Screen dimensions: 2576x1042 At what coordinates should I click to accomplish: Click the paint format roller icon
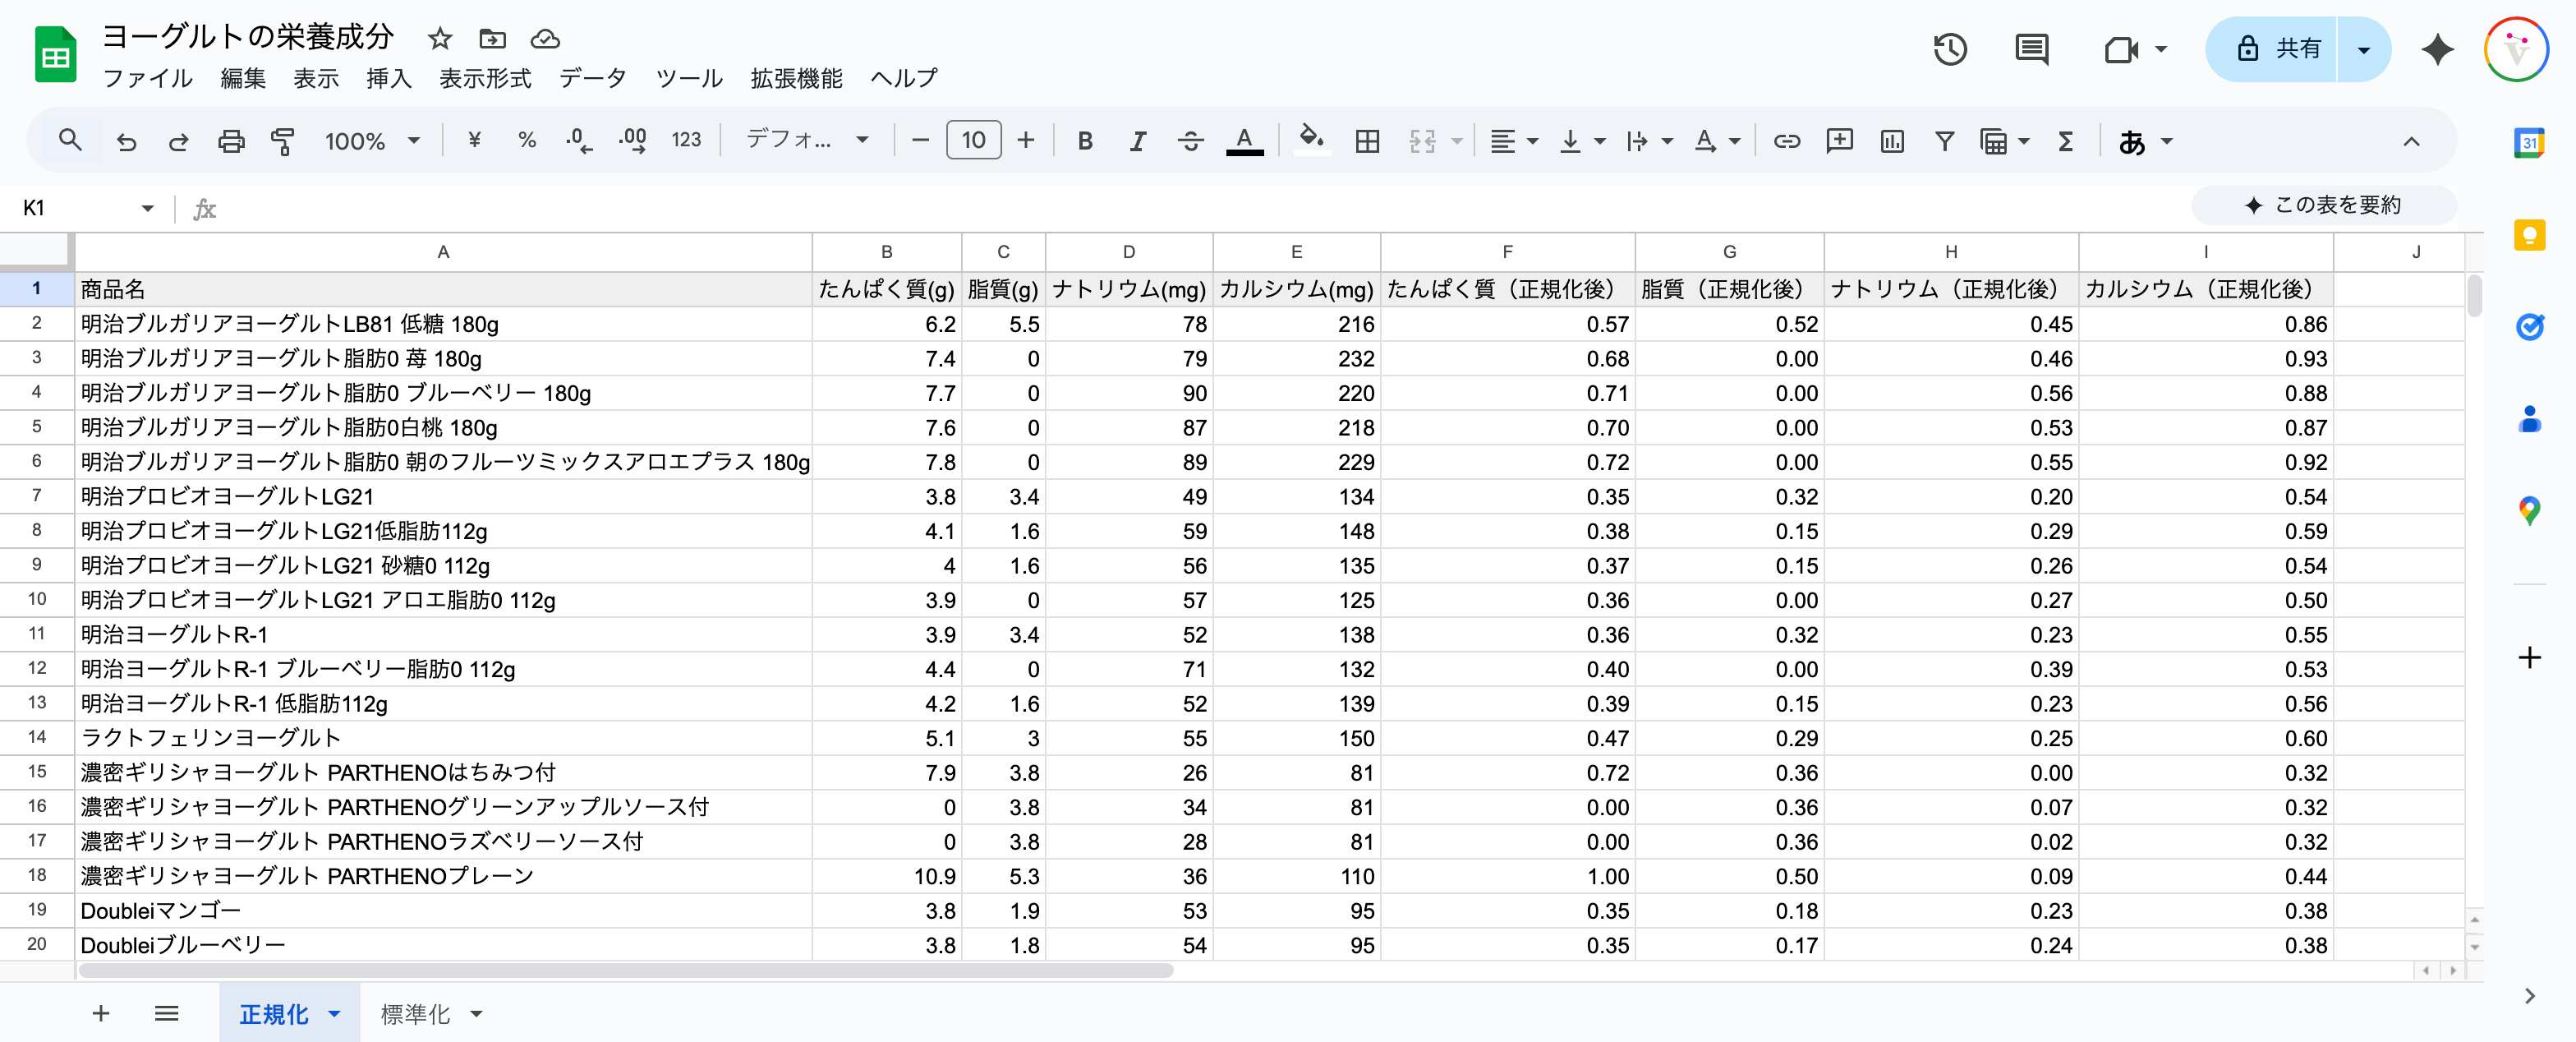[283, 141]
